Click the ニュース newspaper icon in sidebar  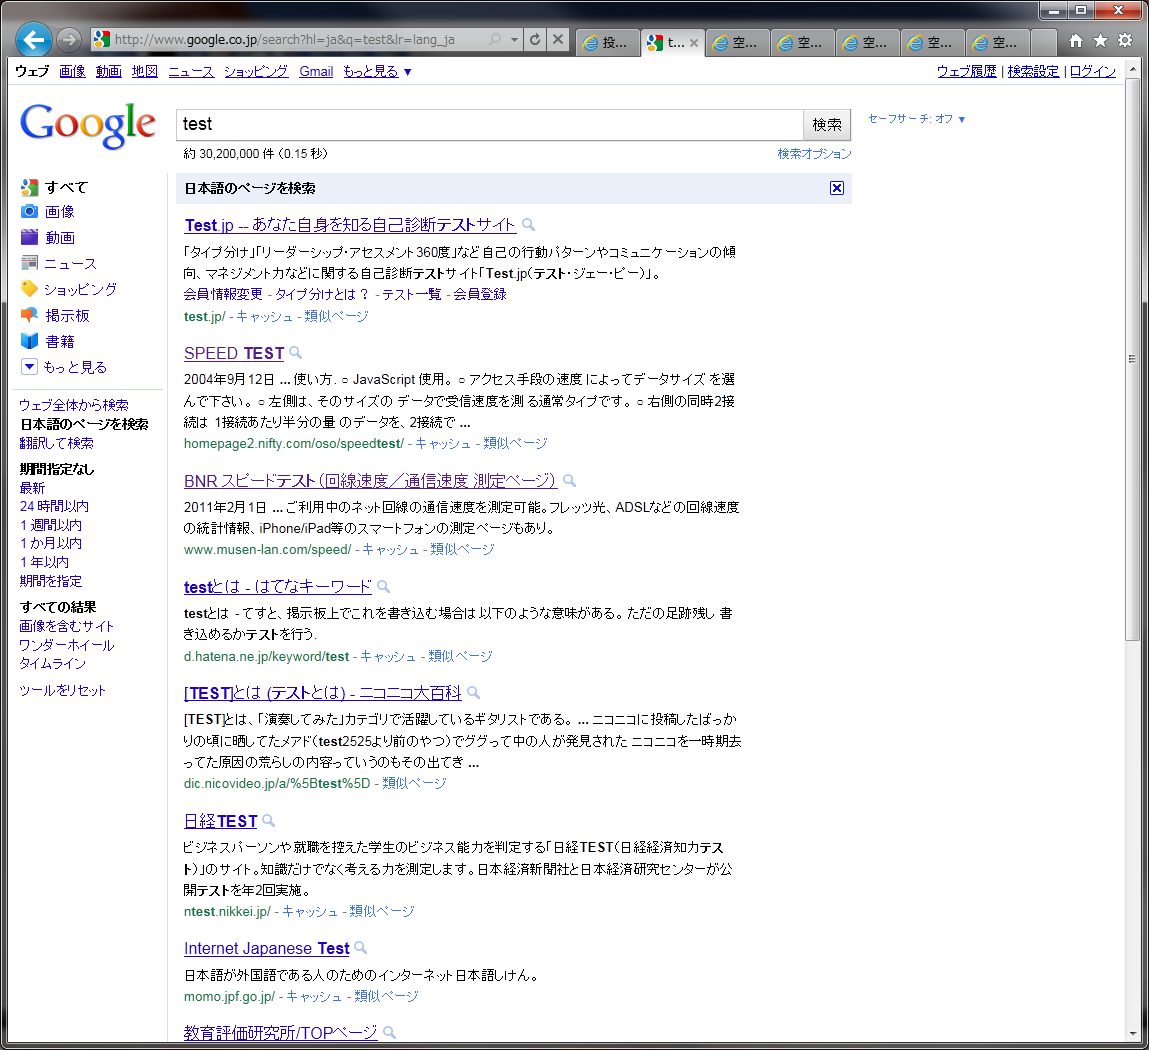pyautogui.click(x=29, y=262)
